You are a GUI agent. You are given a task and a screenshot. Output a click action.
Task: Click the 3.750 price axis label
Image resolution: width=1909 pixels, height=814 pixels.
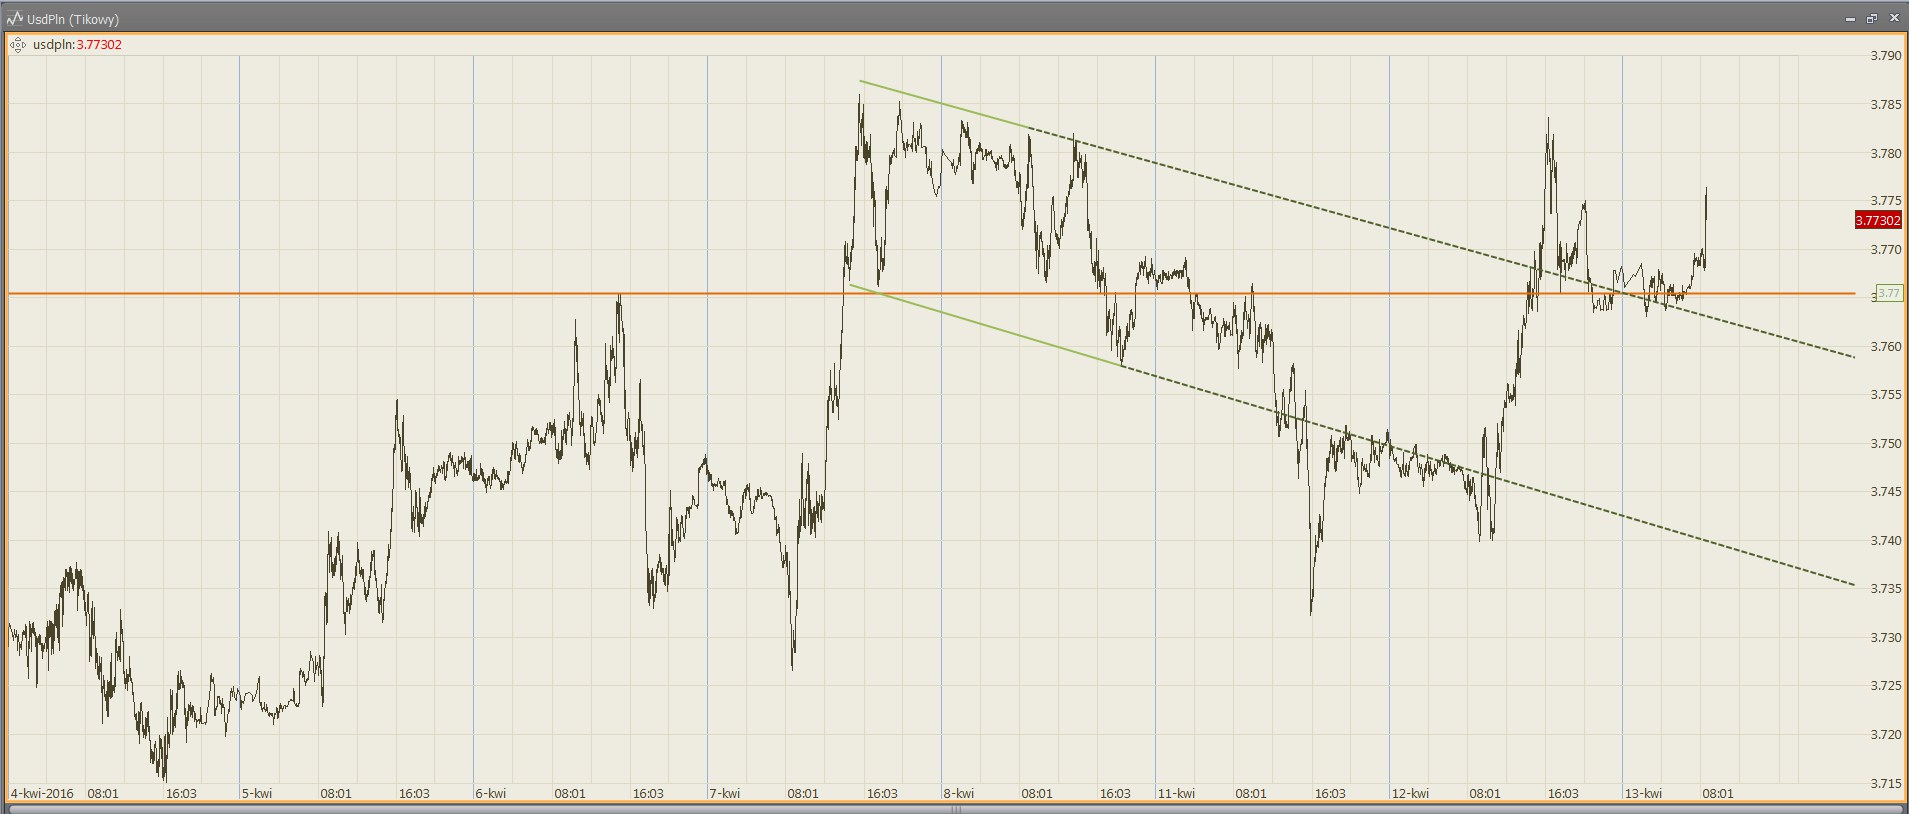click(x=1885, y=444)
